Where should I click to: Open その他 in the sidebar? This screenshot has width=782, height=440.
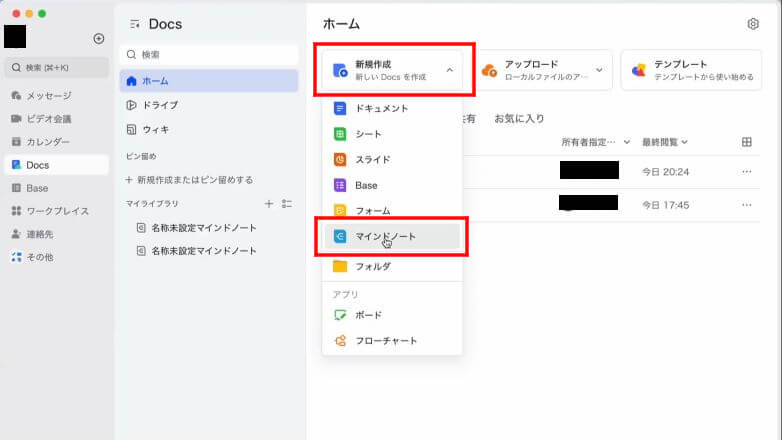(x=56, y=257)
